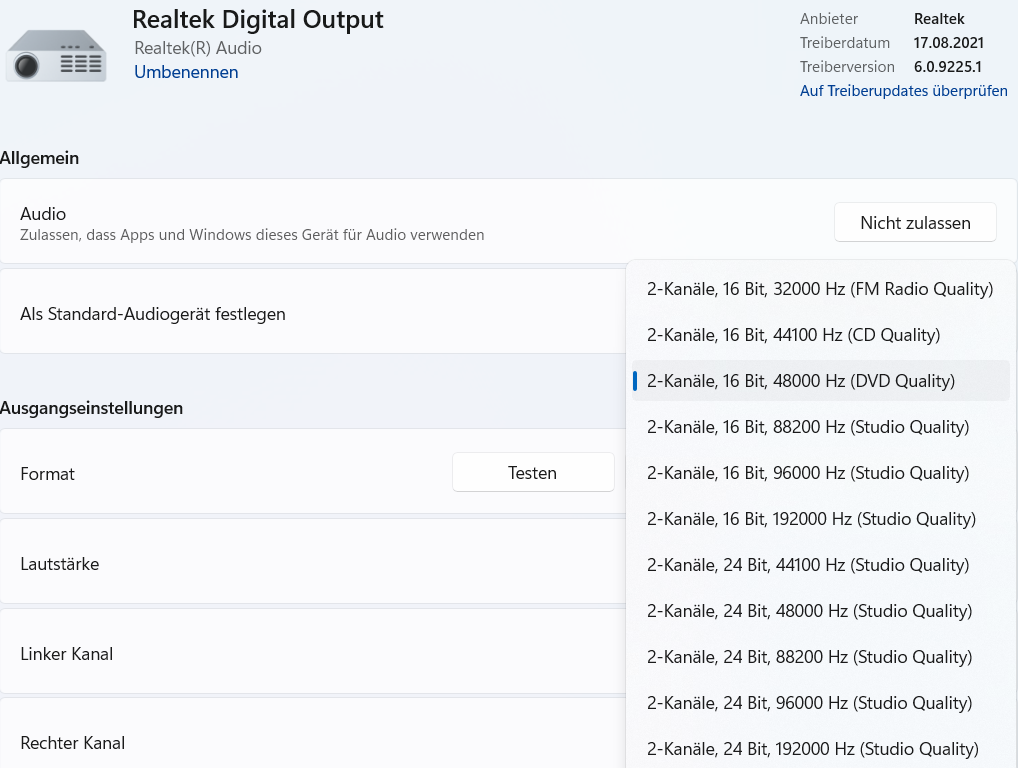1018x768 pixels.
Task: Click the Realtek Digital Output device icon
Action: click(x=56, y=55)
